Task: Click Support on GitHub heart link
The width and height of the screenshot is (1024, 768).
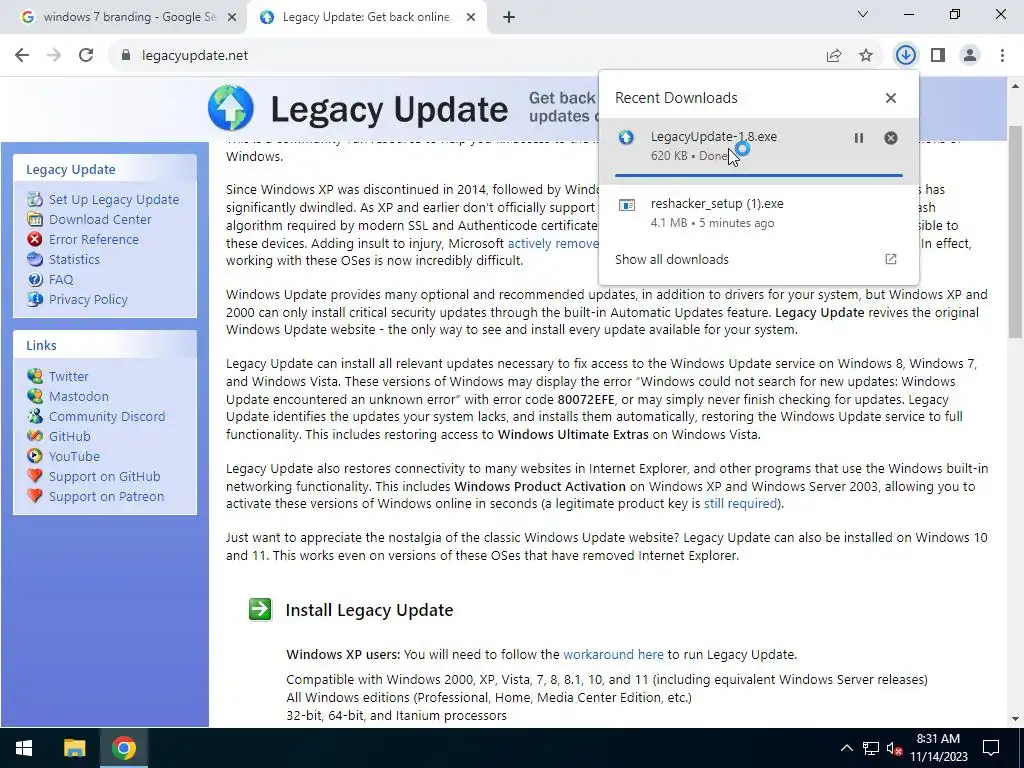Action: 104,477
